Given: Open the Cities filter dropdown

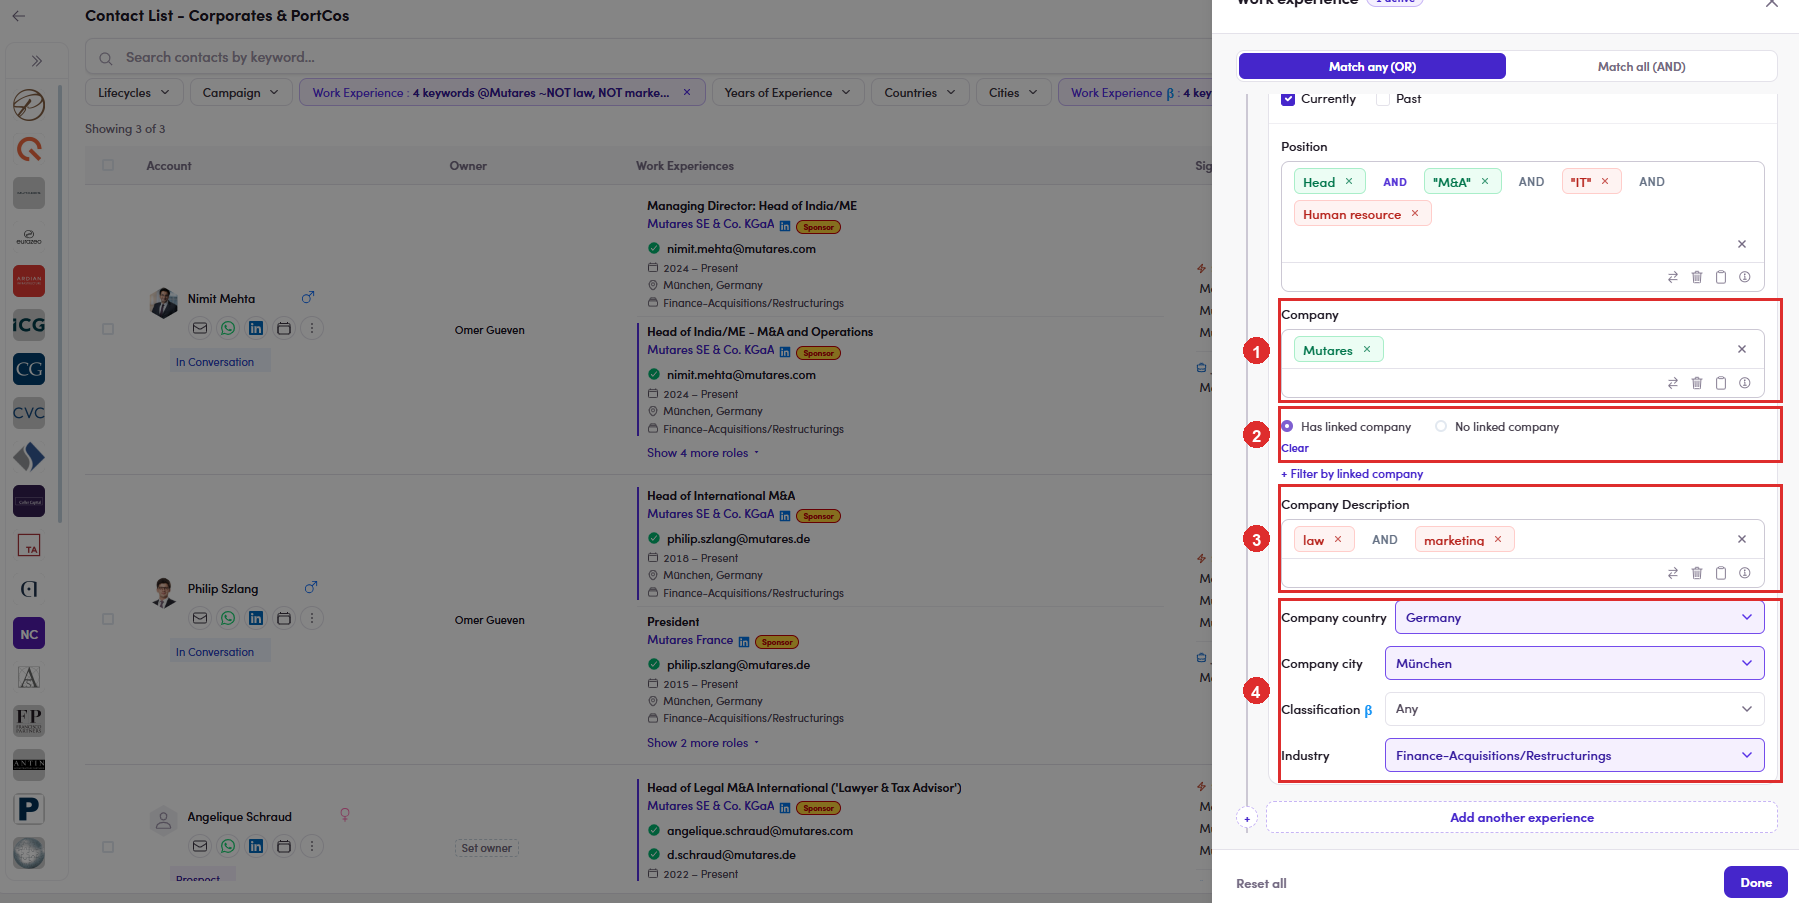Looking at the screenshot, I should point(1014,93).
